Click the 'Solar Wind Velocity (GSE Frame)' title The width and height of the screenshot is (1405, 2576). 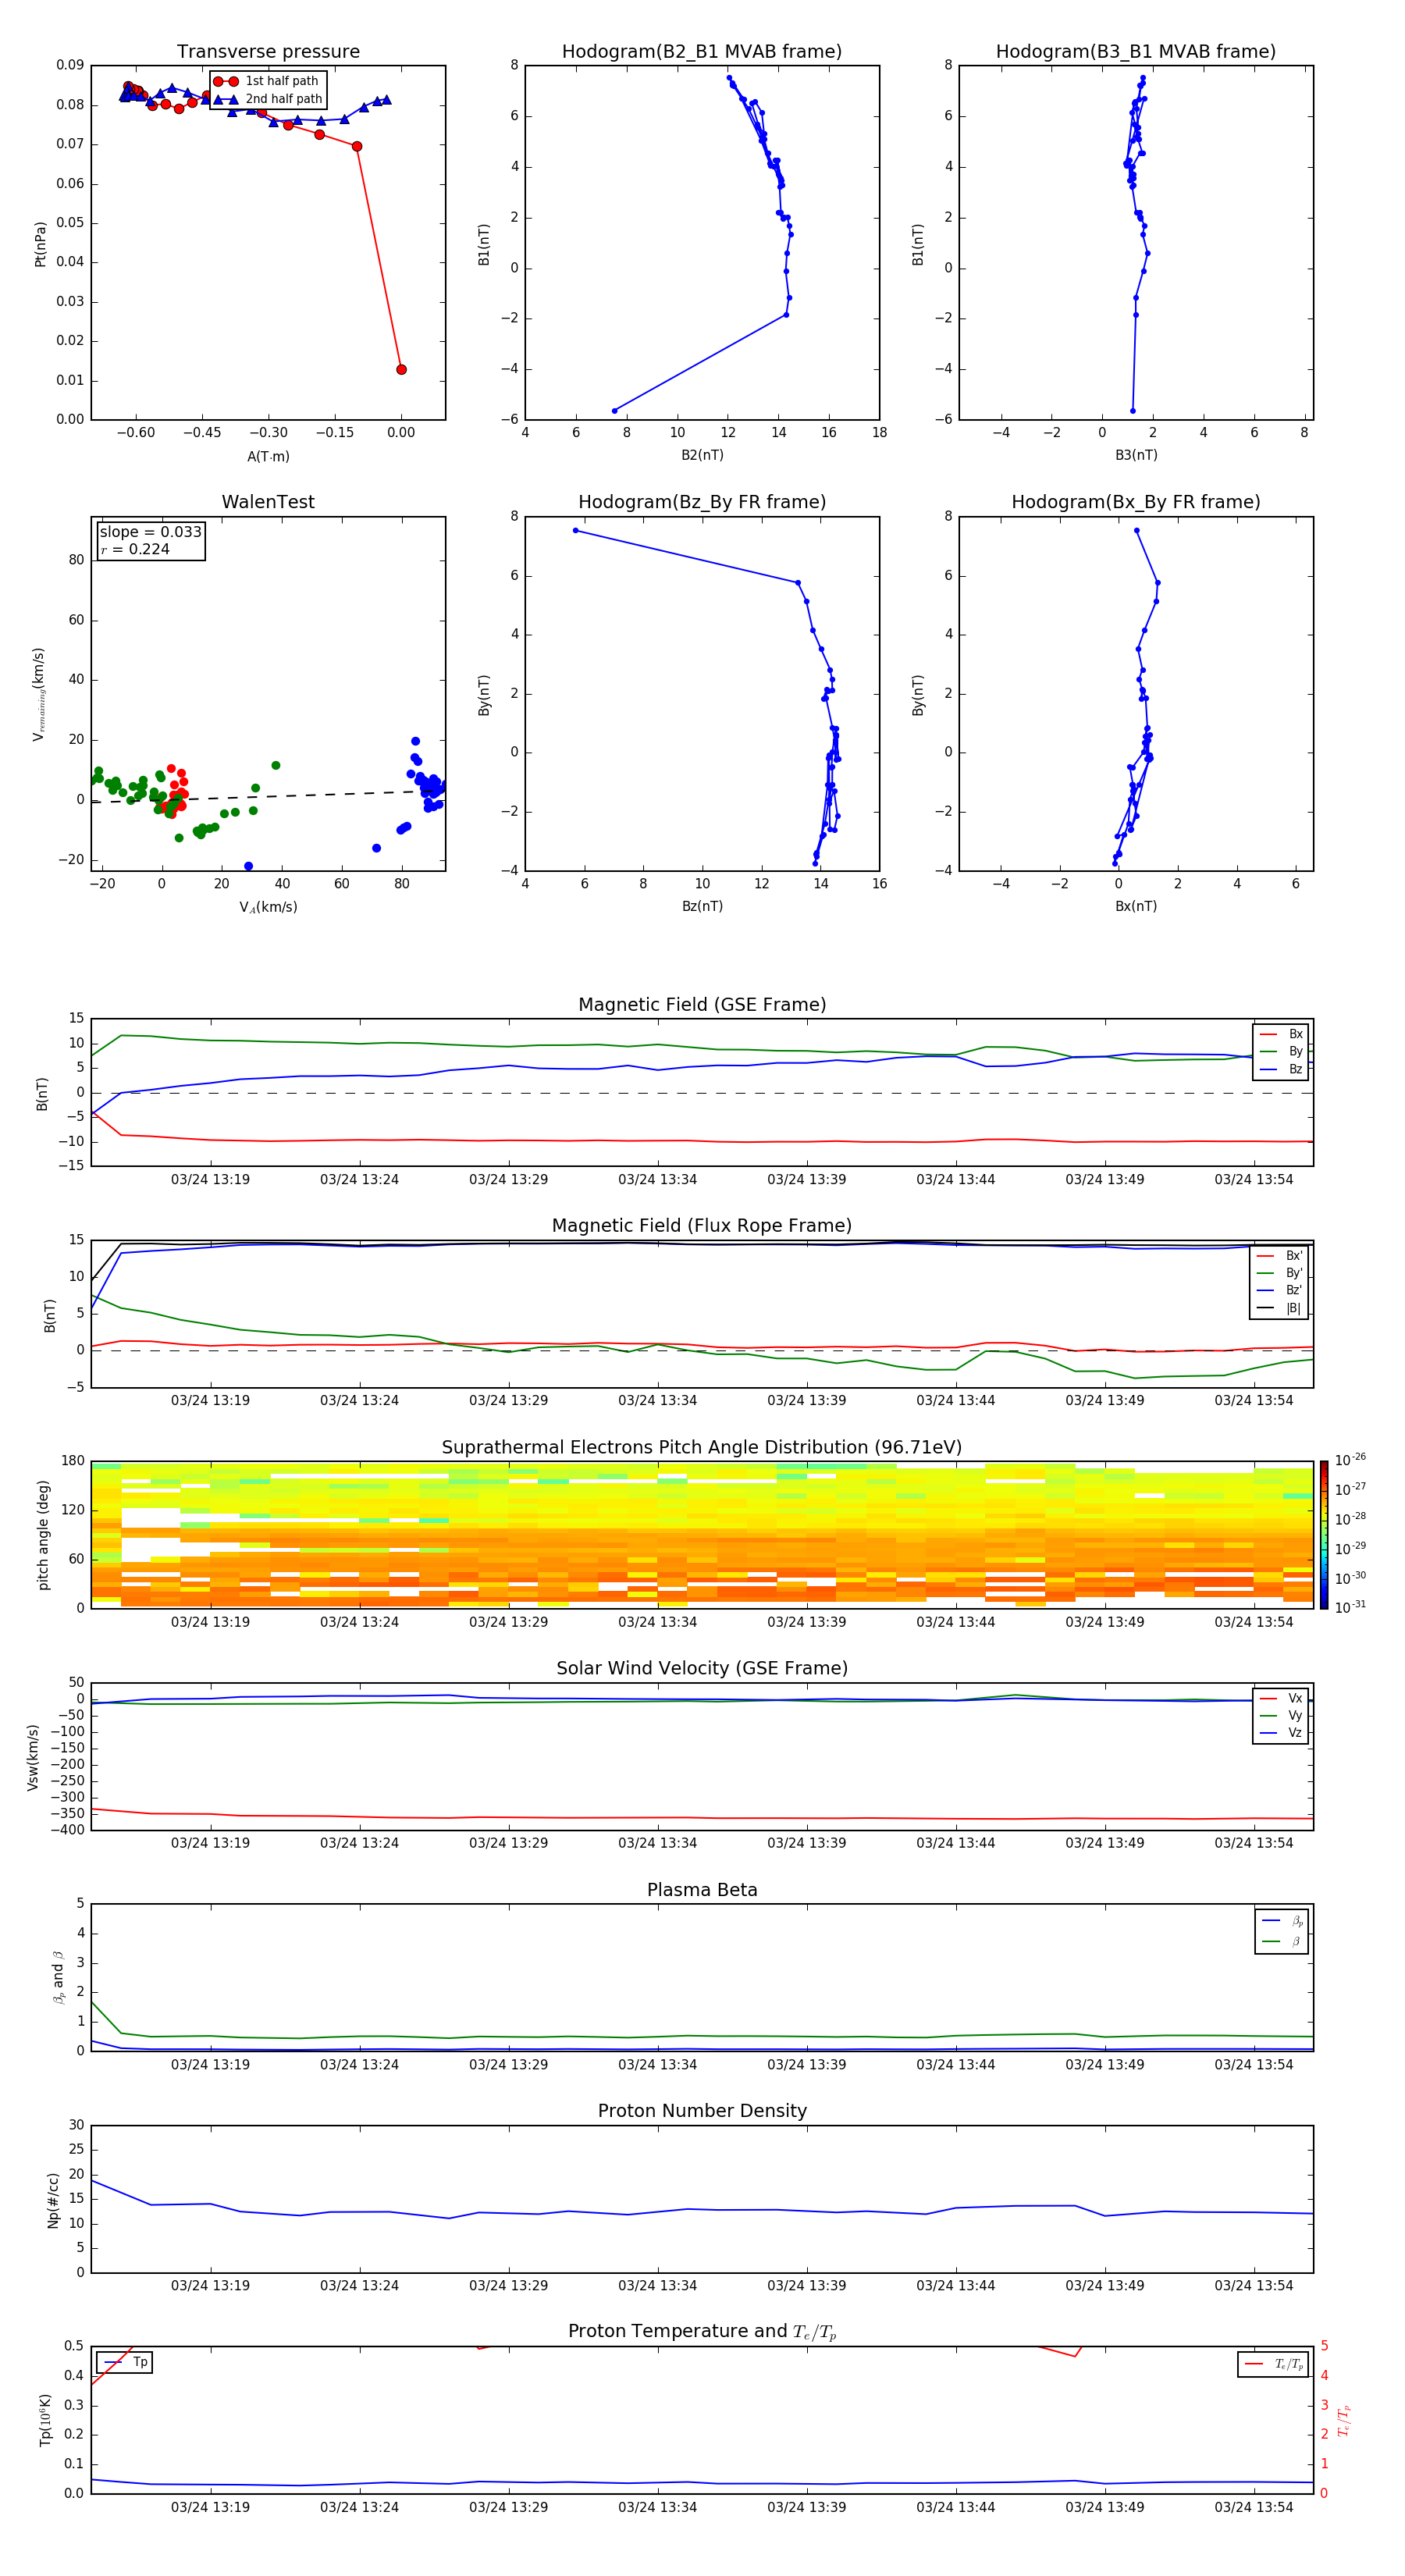coord(702,1668)
